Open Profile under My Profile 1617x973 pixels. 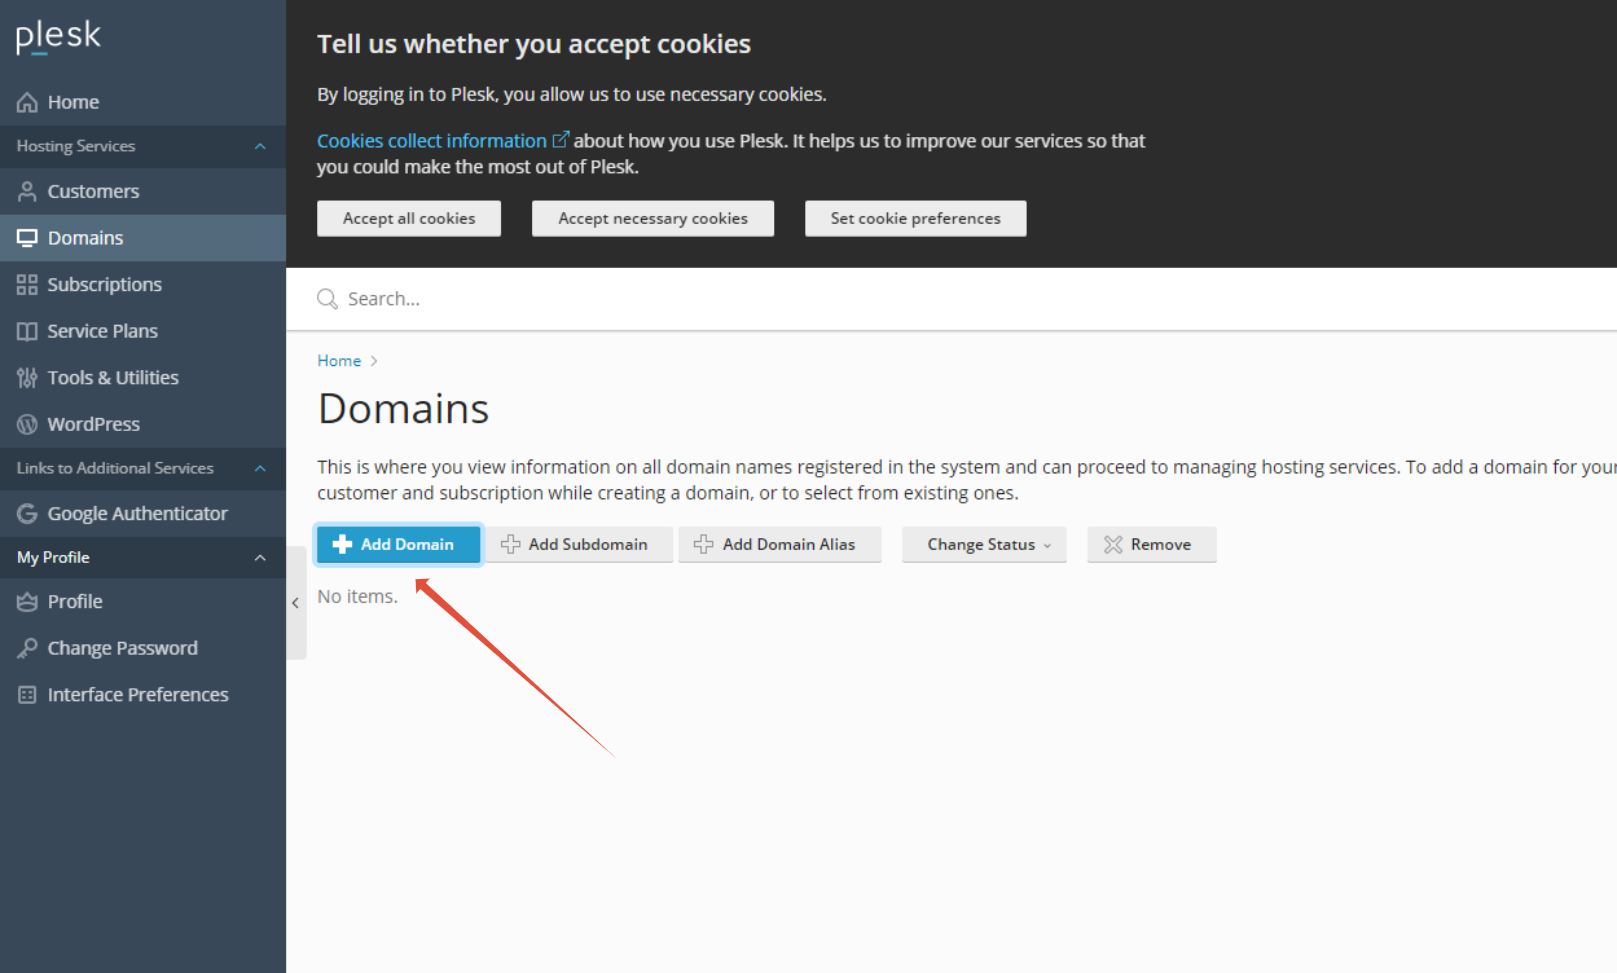click(143, 602)
